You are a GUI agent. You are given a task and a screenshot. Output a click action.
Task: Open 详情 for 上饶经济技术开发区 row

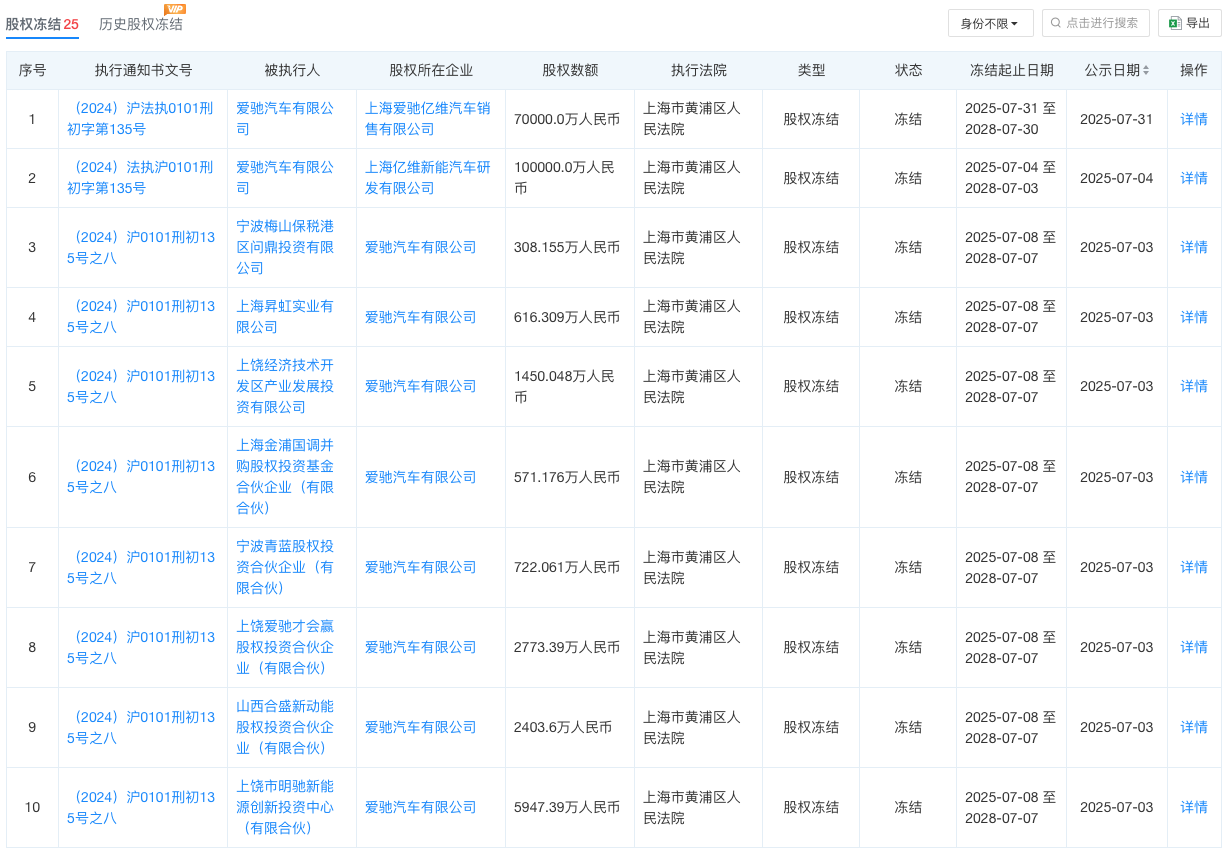[1194, 386]
